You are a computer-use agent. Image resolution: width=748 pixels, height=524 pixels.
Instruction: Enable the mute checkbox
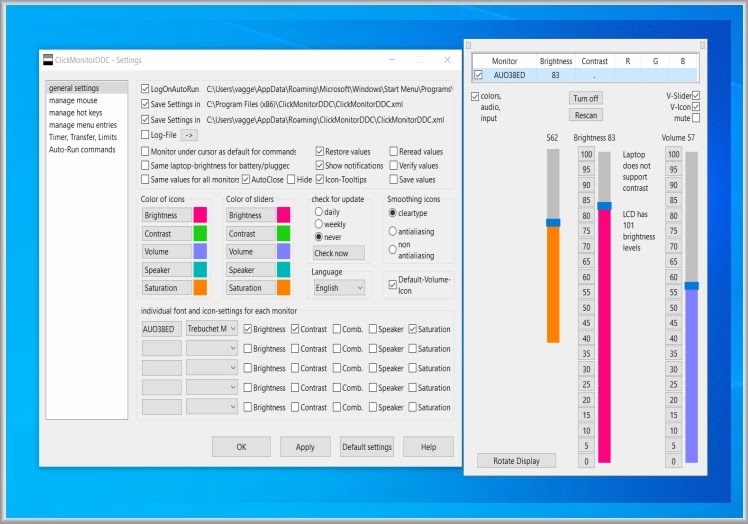click(x=696, y=117)
